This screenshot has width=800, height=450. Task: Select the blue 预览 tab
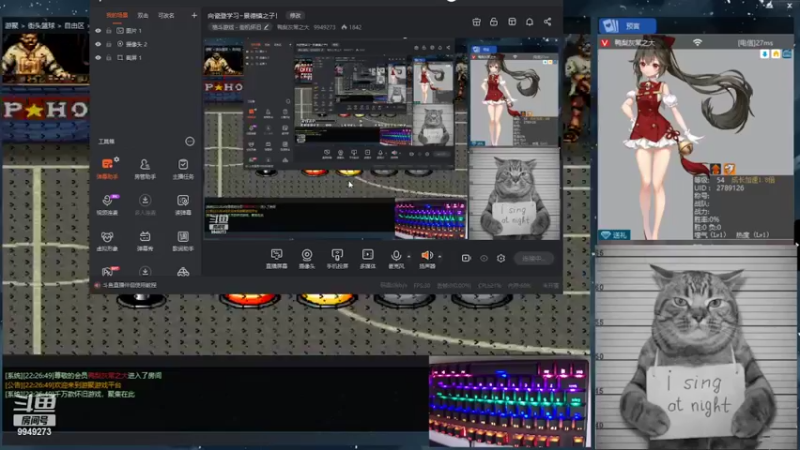pyautogui.click(x=627, y=26)
